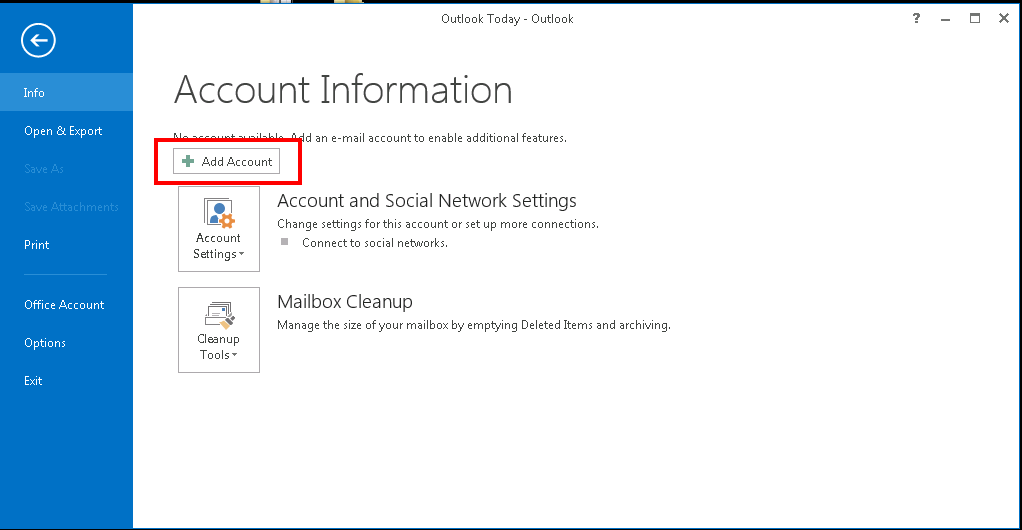Click the Mailbox Cleanup heading
Viewport: 1022px width, 530px height.
345,302
